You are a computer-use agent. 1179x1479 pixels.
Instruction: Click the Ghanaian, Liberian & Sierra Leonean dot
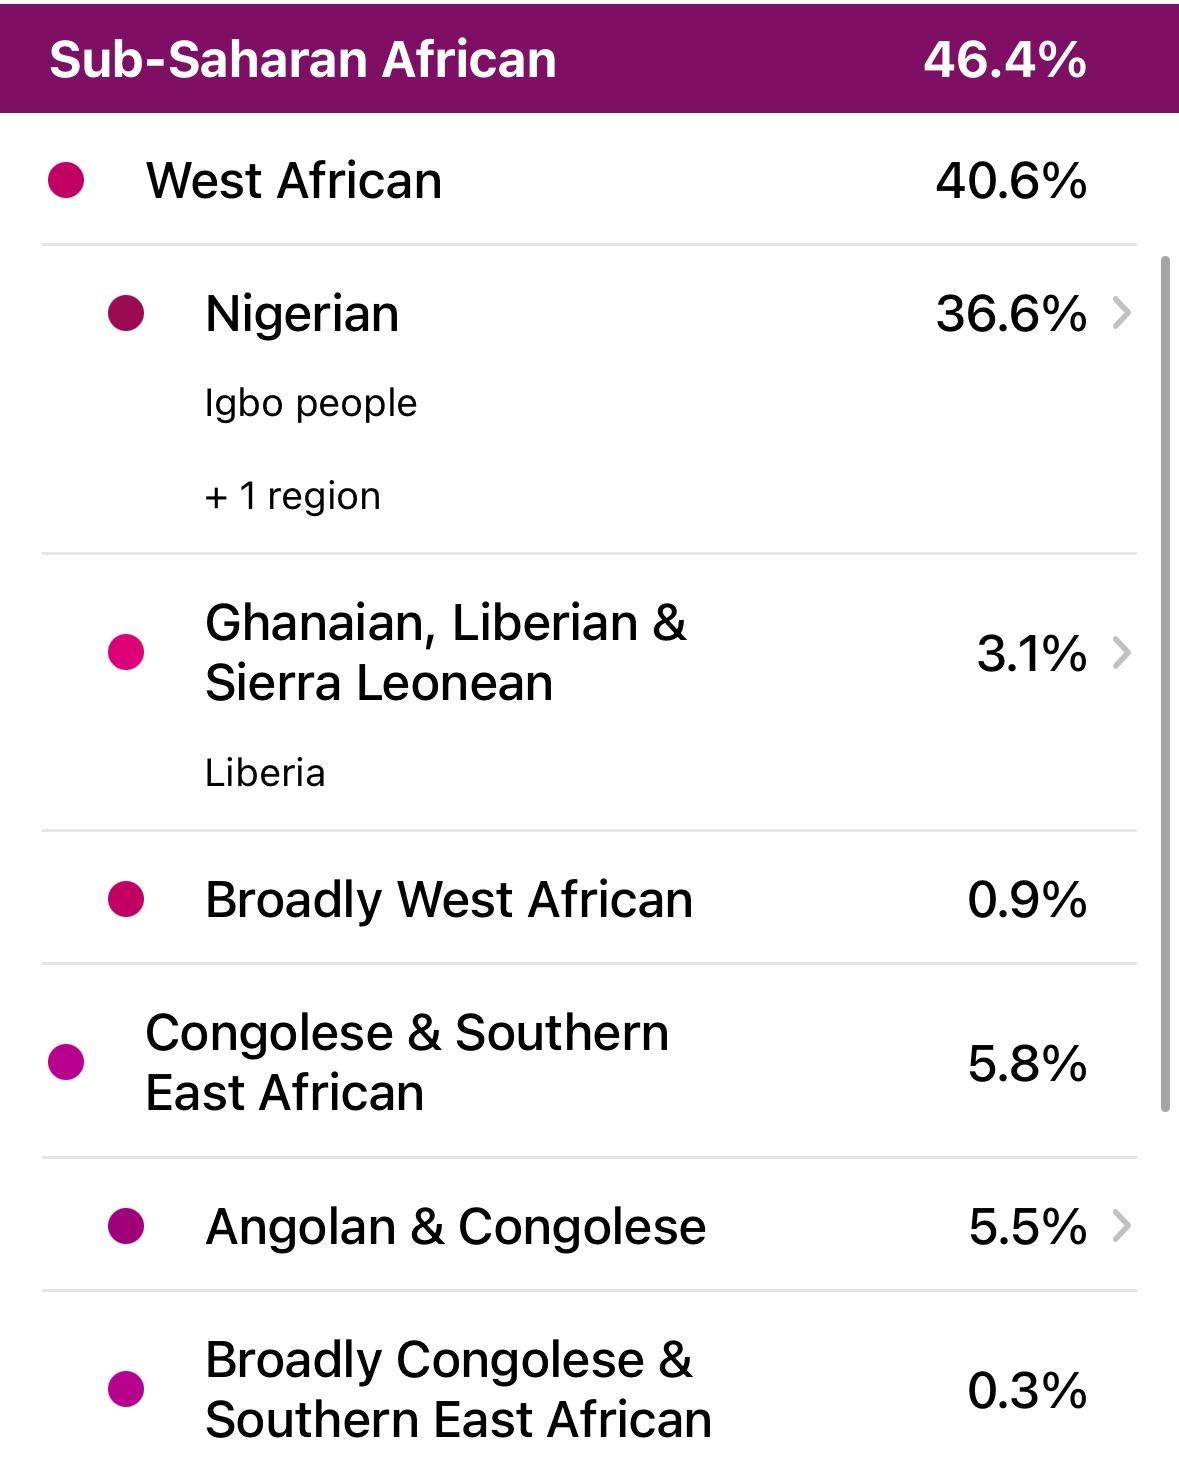[126, 652]
